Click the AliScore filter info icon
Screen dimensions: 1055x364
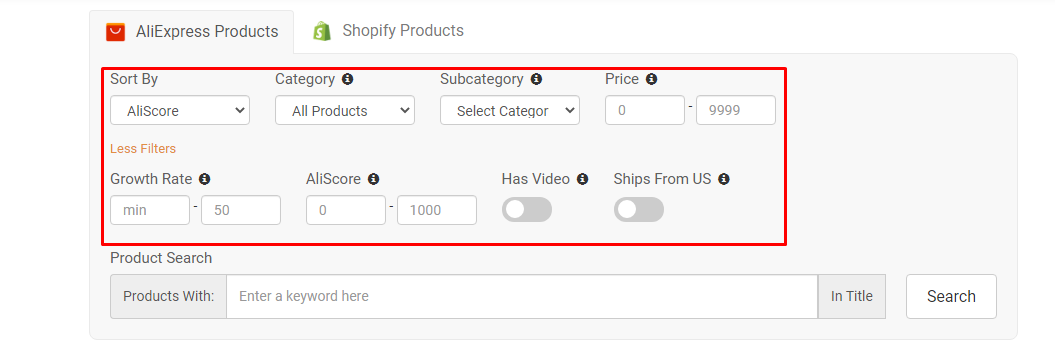(x=373, y=180)
